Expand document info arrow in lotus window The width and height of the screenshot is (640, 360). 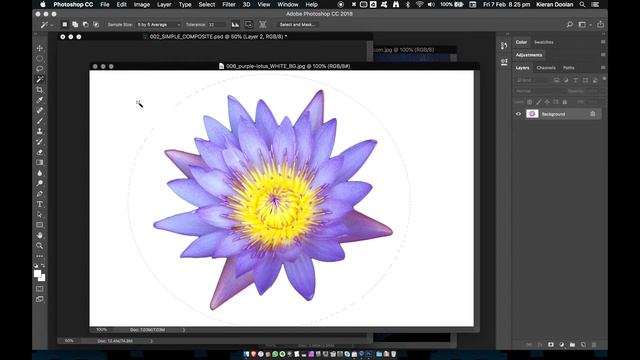click(x=183, y=329)
